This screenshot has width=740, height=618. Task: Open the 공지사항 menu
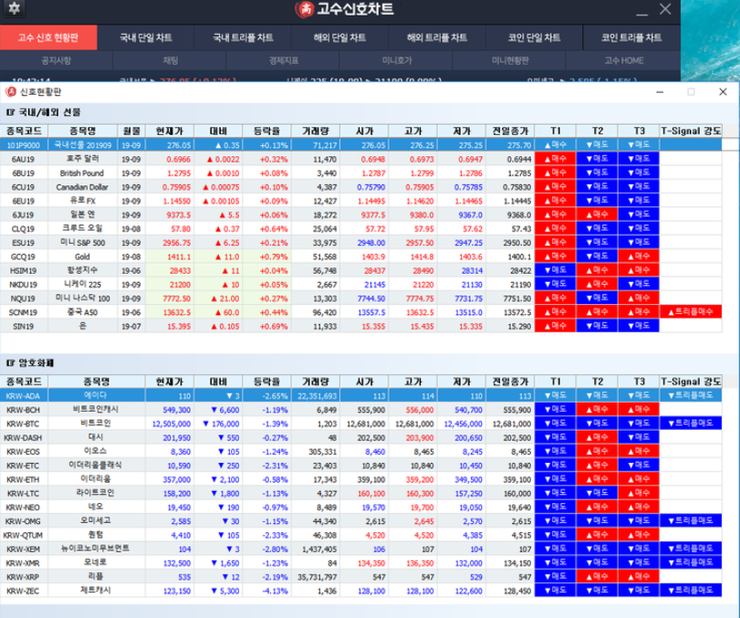pyautogui.click(x=56, y=60)
